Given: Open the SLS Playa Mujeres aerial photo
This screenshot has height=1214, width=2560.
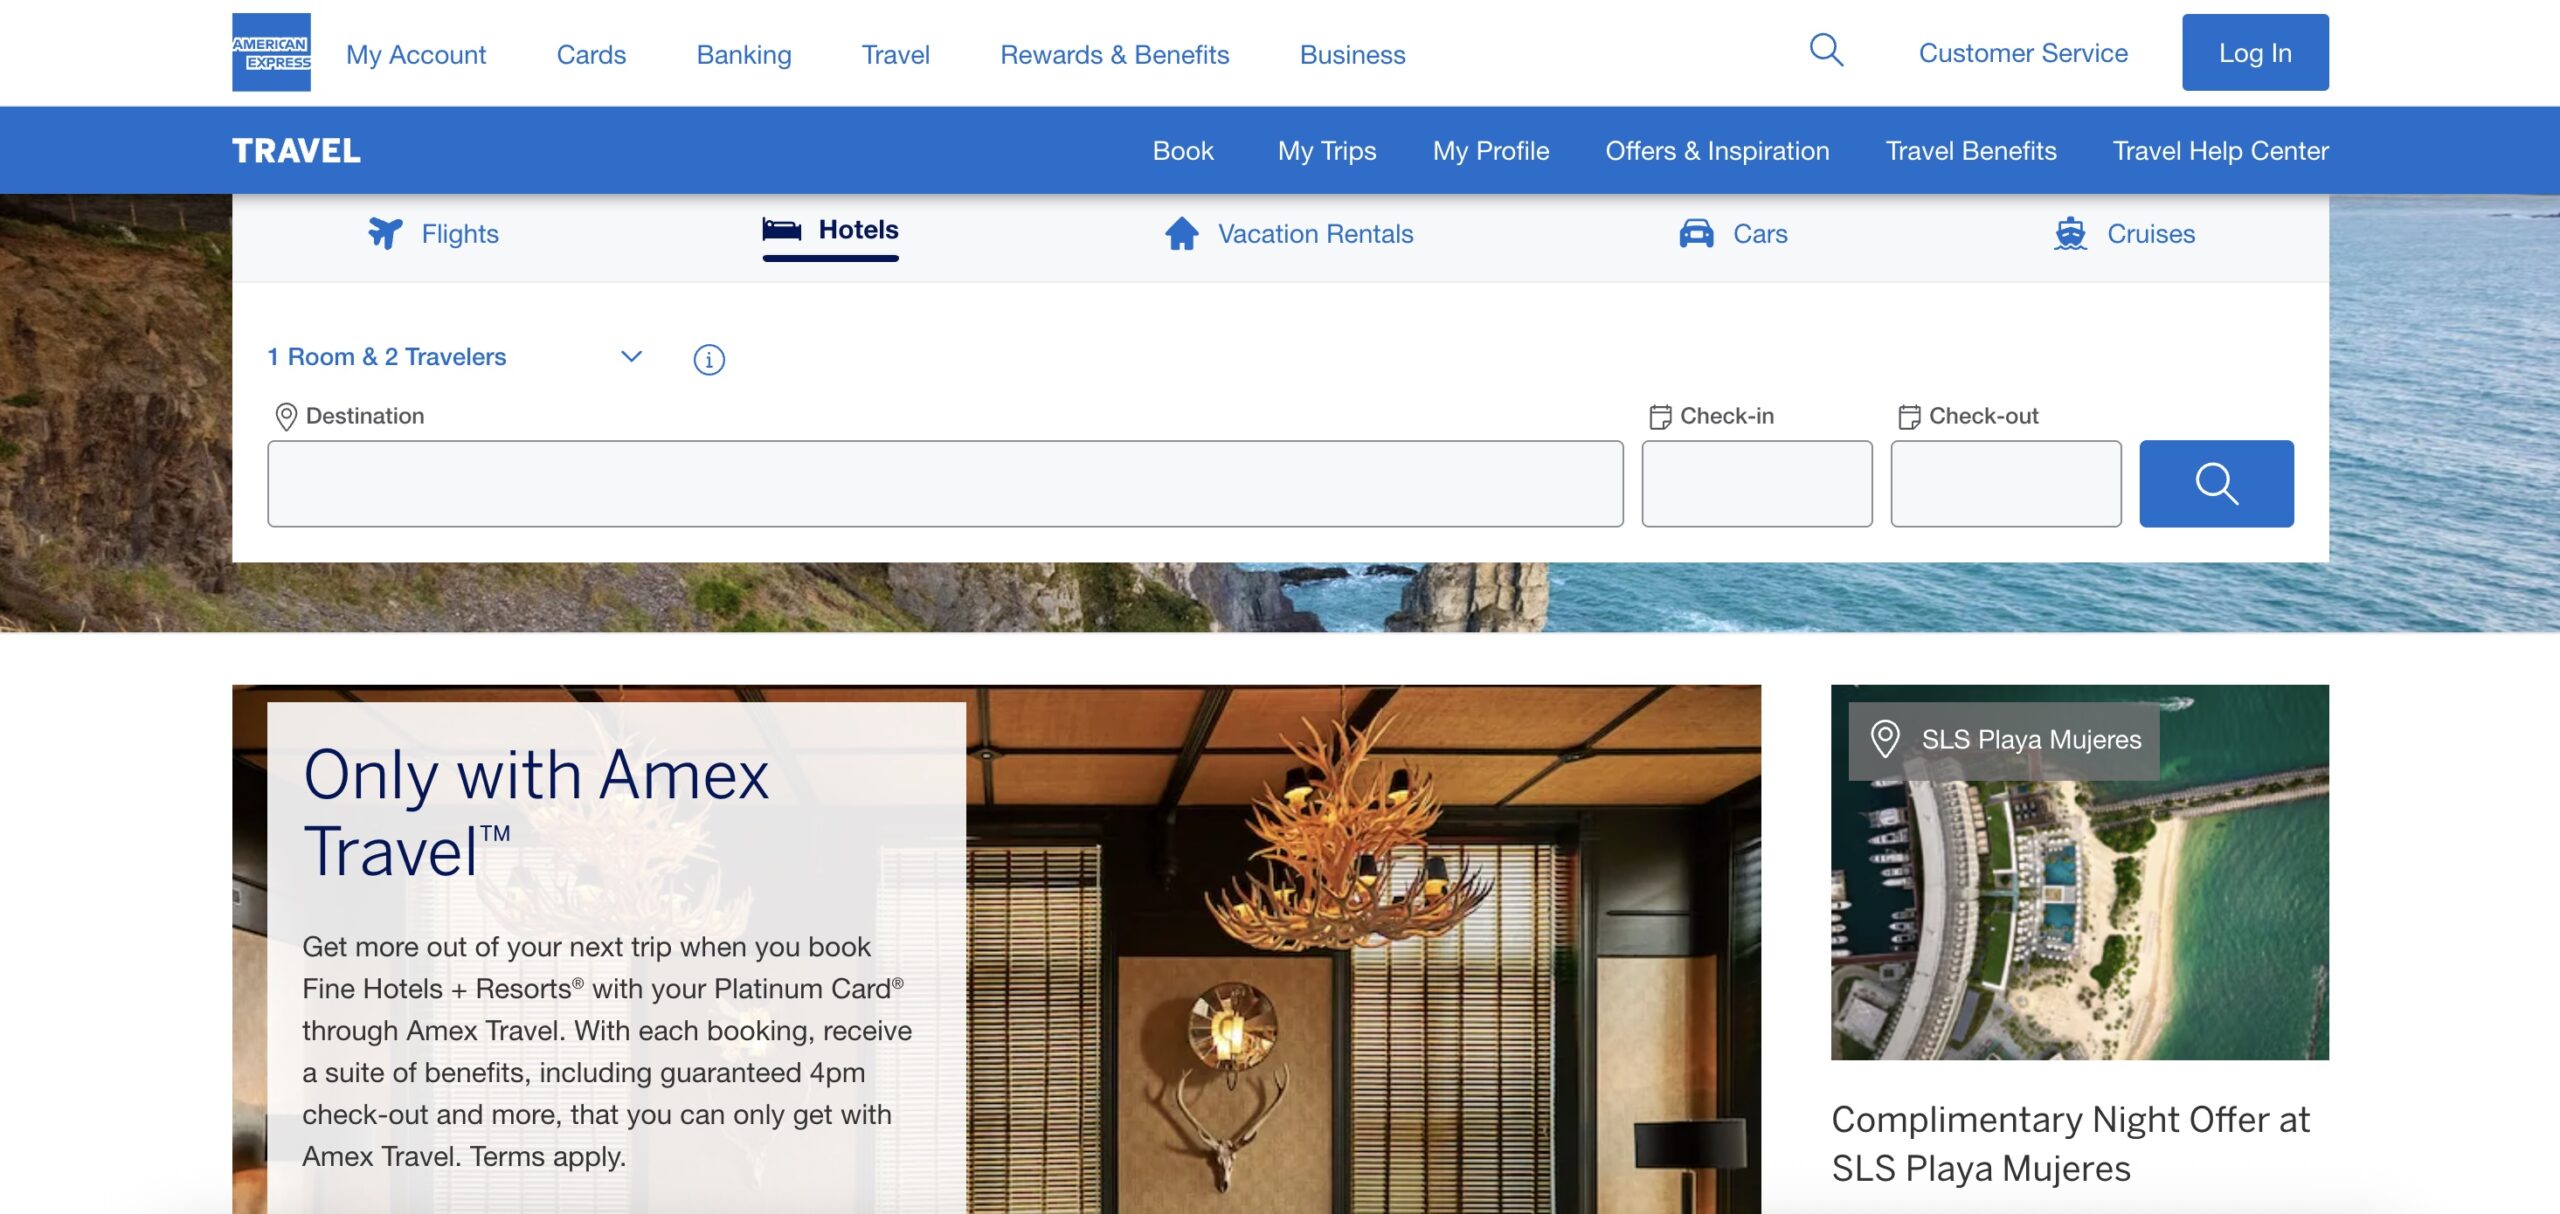Looking at the screenshot, I should point(2079,920).
